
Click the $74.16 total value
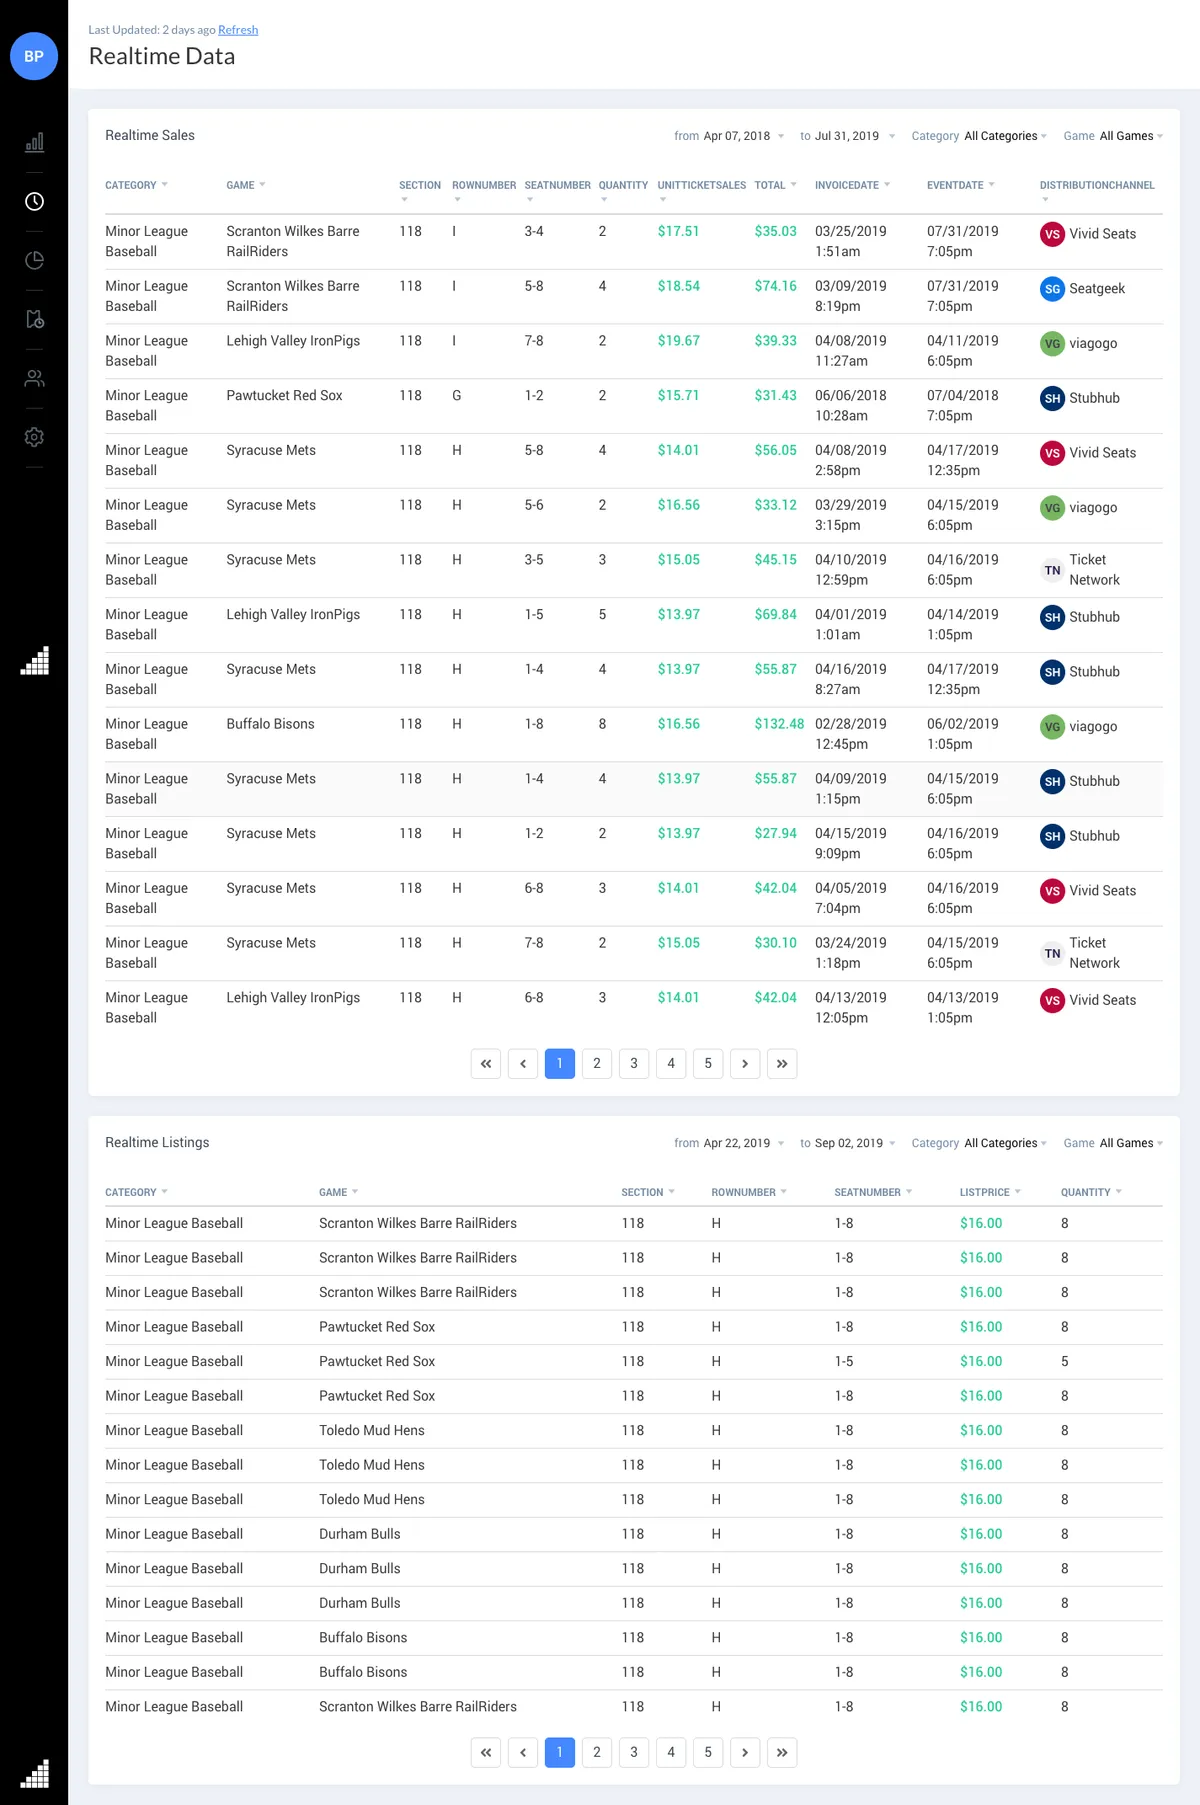coord(775,286)
